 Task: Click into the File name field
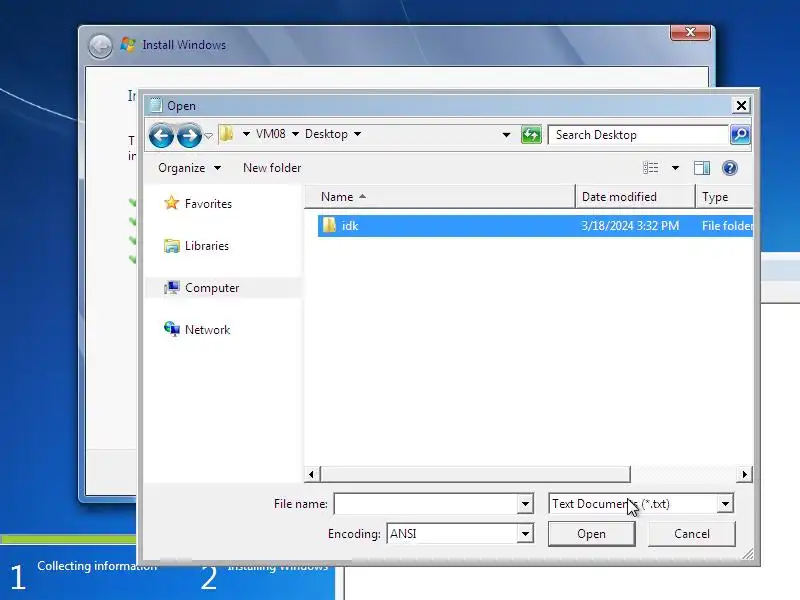pos(426,504)
